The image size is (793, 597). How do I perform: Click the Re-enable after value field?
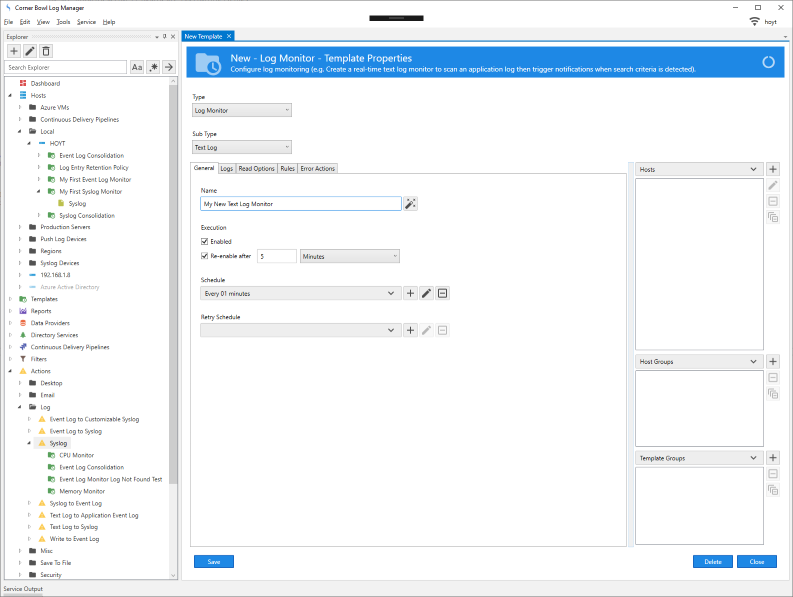coord(277,257)
